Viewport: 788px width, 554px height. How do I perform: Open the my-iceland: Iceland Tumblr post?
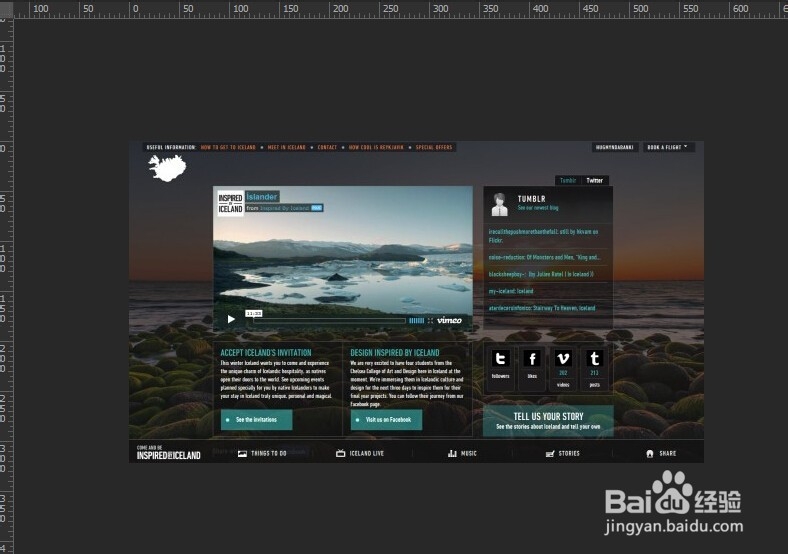click(x=511, y=291)
